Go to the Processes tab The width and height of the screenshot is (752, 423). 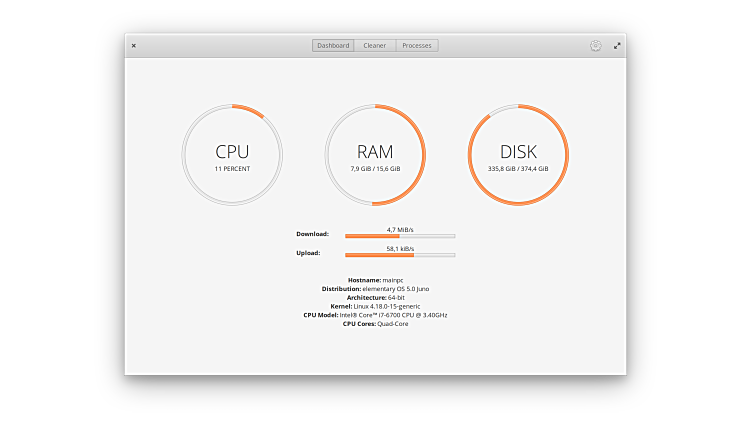[x=417, y=45]
